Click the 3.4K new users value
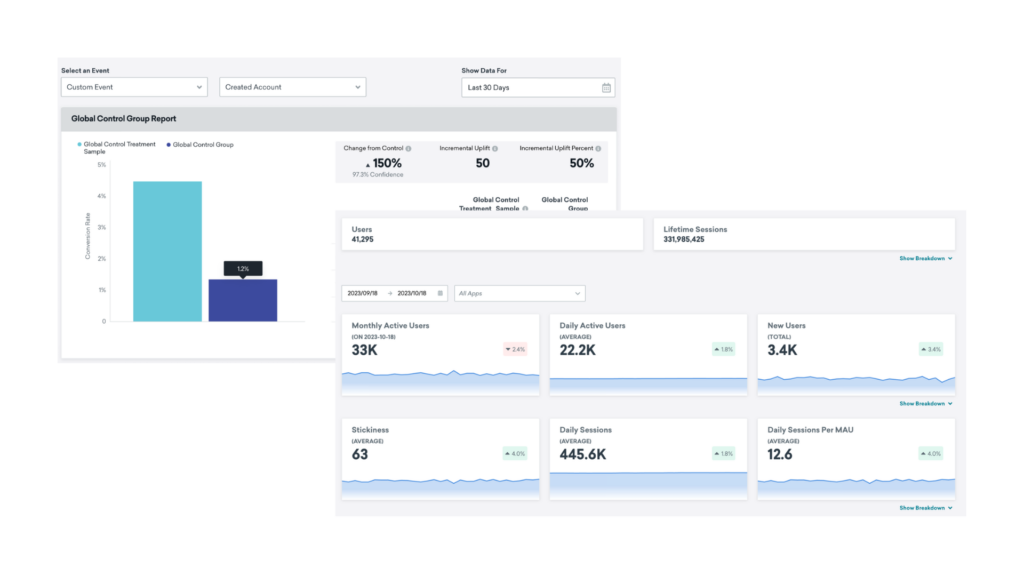The height and width of the screenshot is (576, 1024). click(782, 350)
